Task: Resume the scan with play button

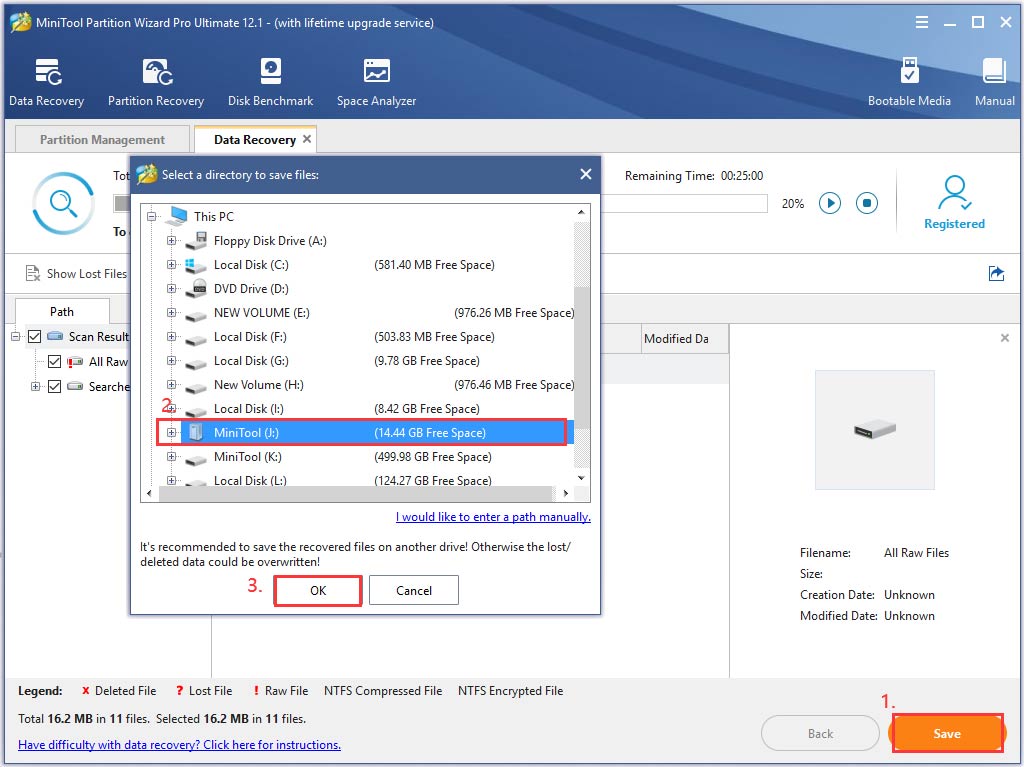Action: [830, 203]
